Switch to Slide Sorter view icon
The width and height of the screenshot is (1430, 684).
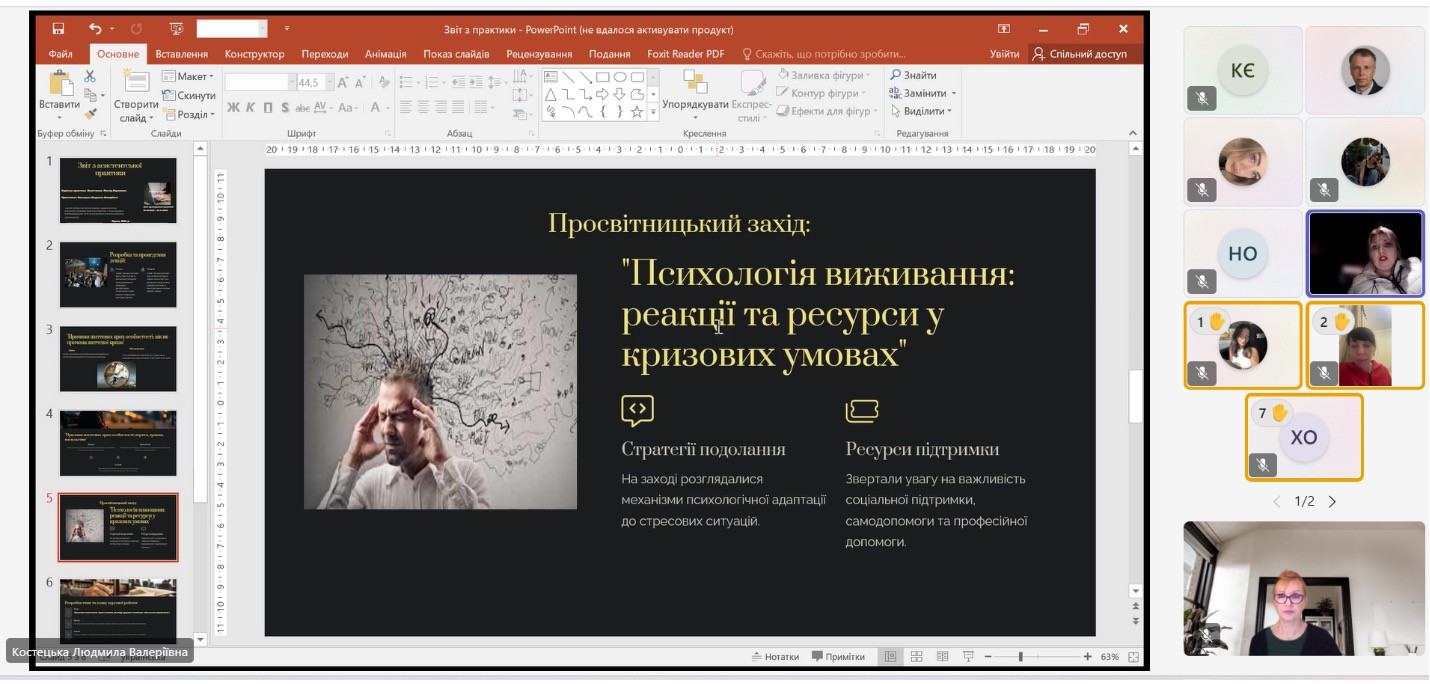pyautogui.click(x=916, y=657)
